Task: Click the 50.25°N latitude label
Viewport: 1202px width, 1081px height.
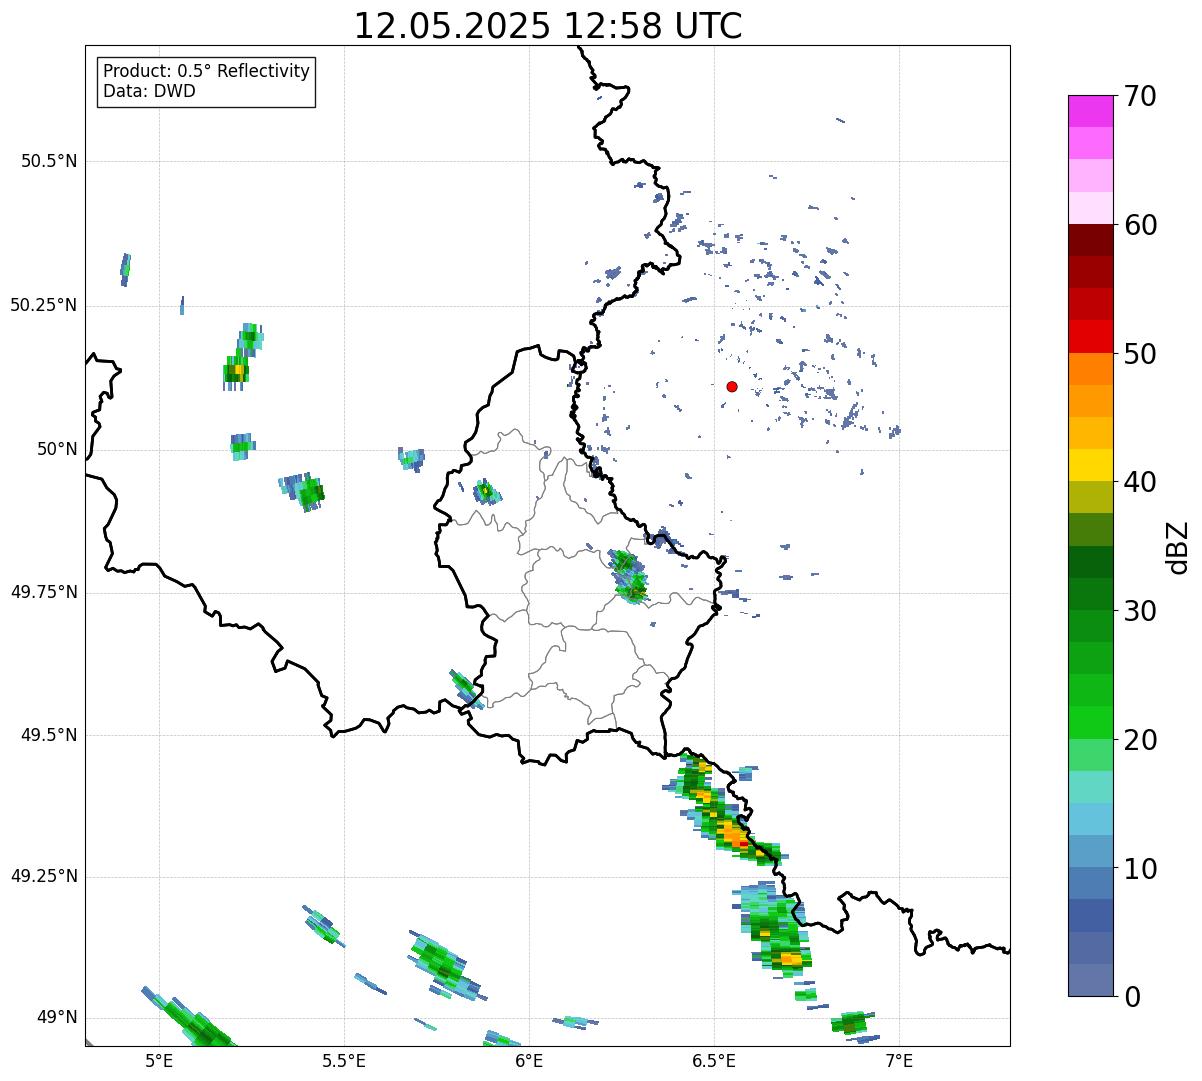Action: coord(44,305)
